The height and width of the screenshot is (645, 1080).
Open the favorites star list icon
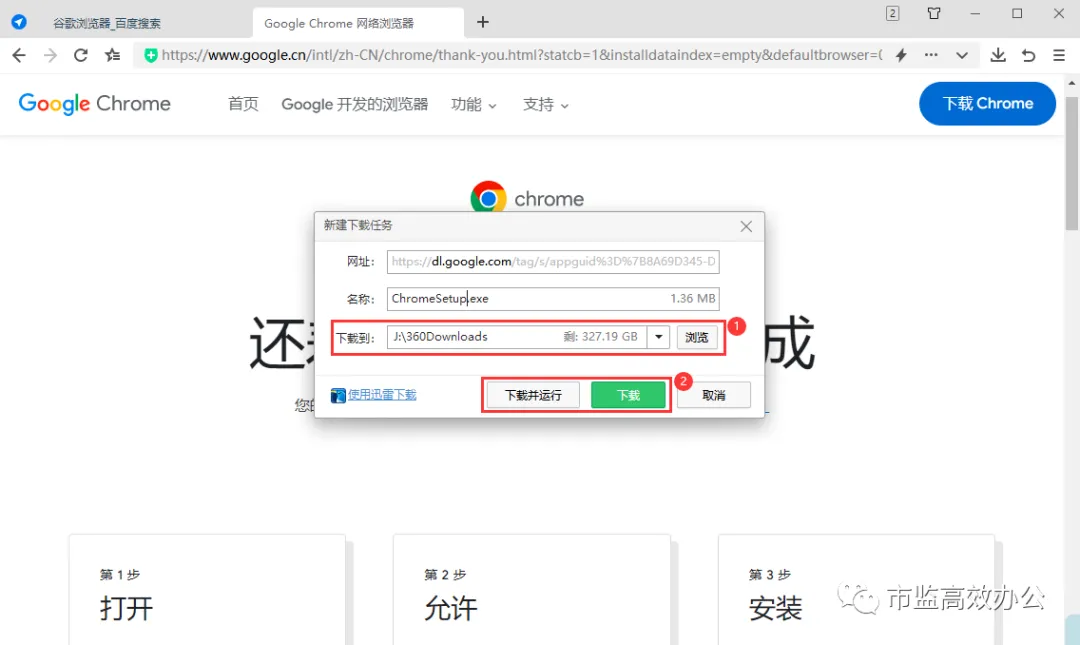coord(112,55)
